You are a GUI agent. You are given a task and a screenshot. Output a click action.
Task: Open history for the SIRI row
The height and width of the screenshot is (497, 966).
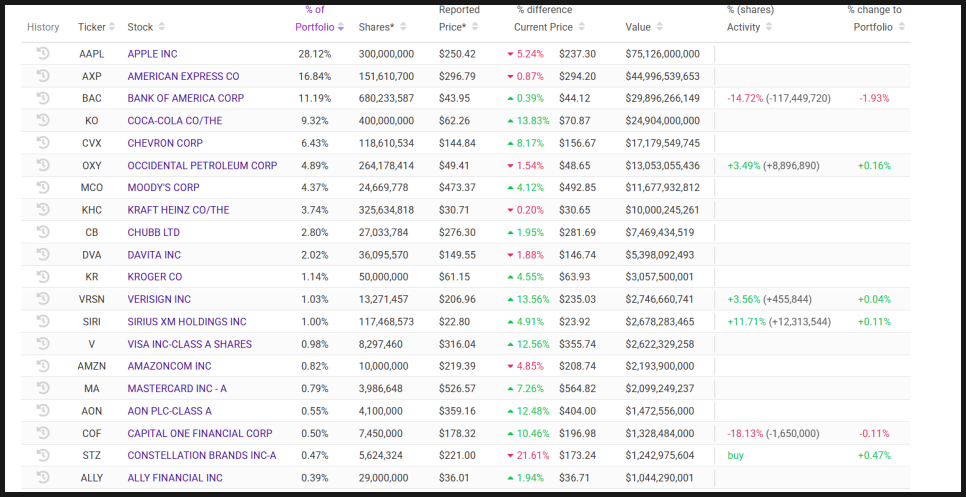[43, 321]
